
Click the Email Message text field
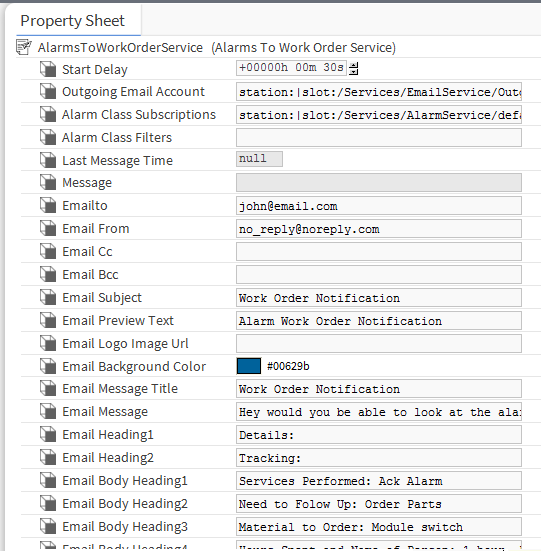tap(379, 412)
